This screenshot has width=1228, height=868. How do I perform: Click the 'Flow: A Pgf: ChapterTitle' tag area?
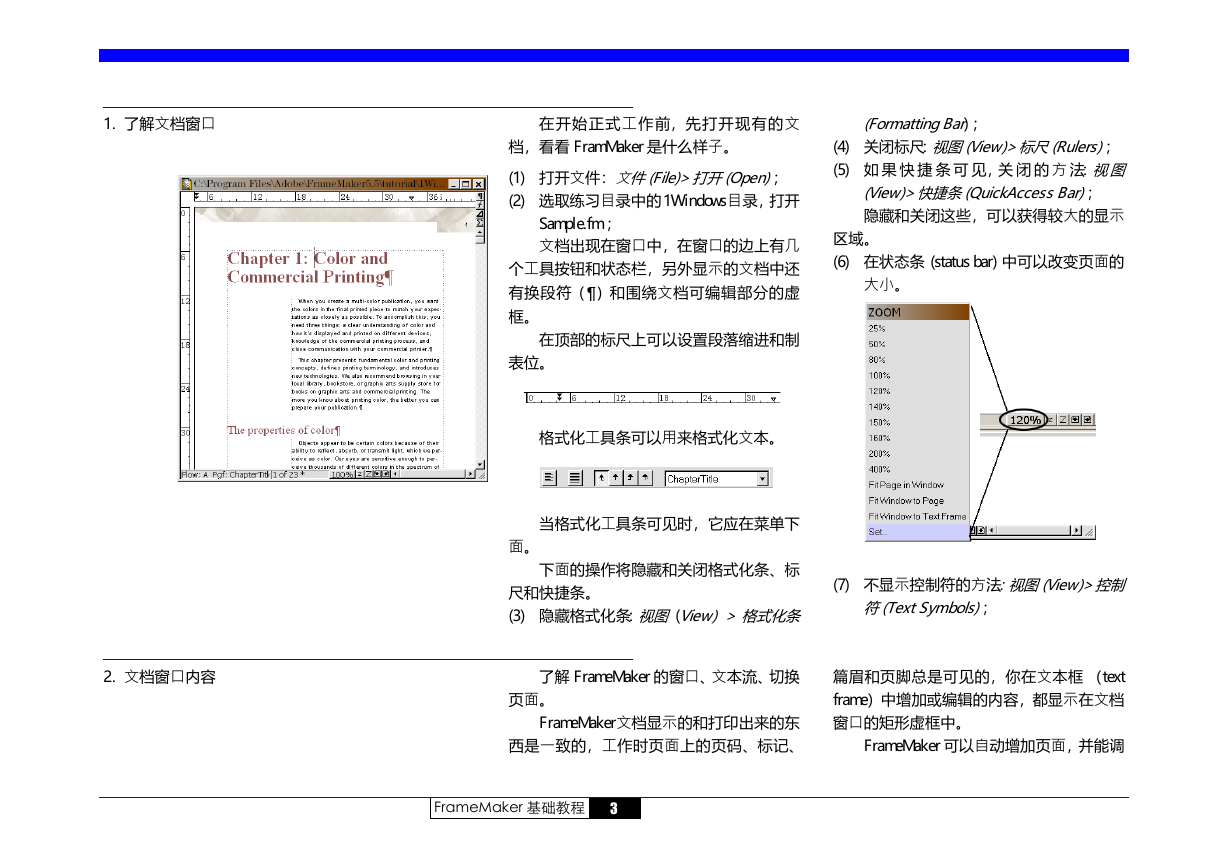225,475
